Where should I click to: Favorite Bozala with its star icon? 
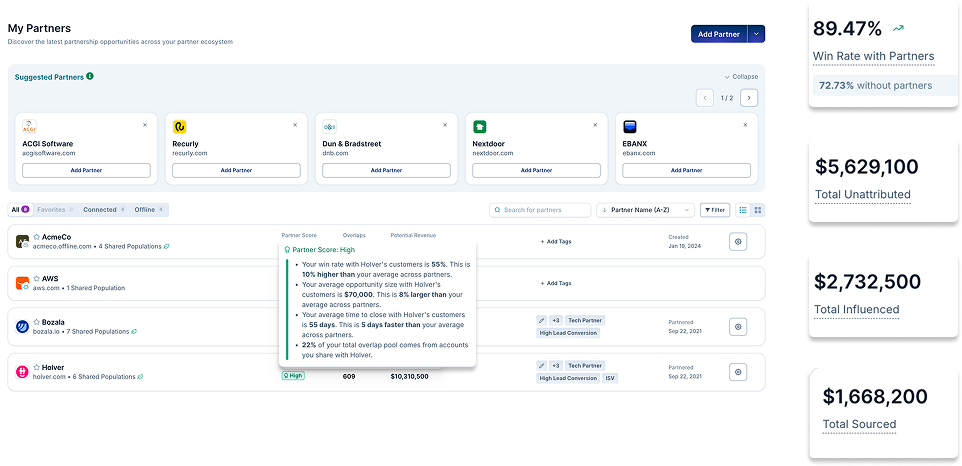(x=37, y=322)
